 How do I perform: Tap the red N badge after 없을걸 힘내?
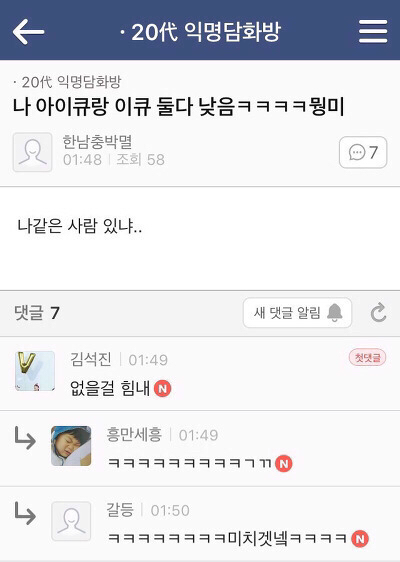pyautogui.click(x=162, y=389)
